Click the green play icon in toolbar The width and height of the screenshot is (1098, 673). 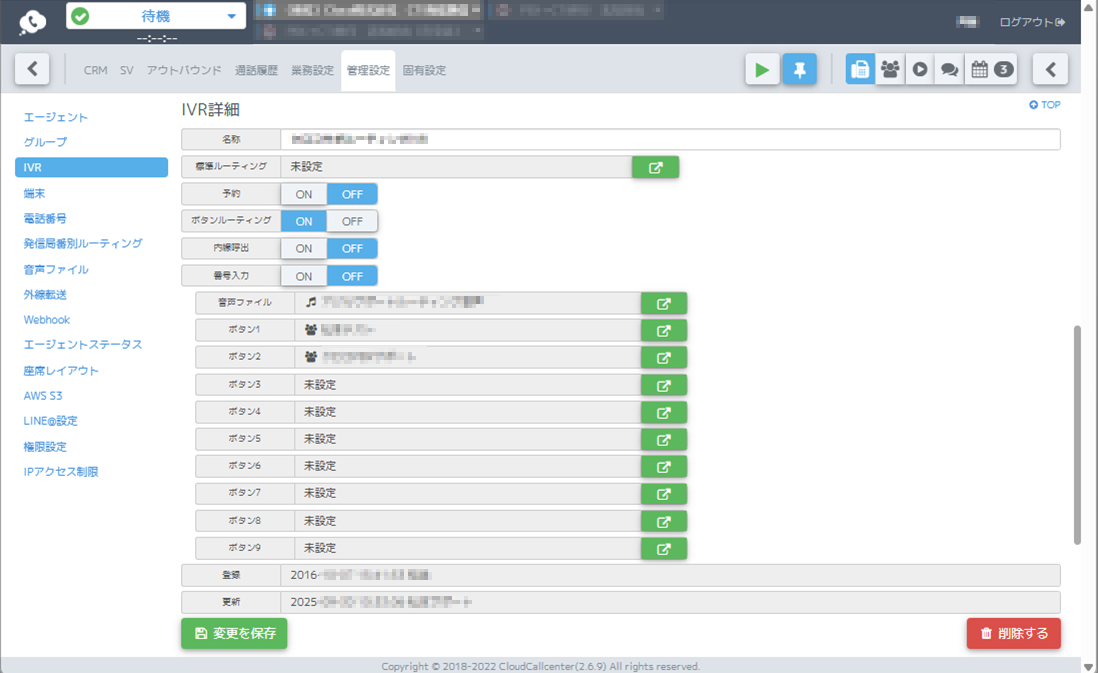(762, 70)
